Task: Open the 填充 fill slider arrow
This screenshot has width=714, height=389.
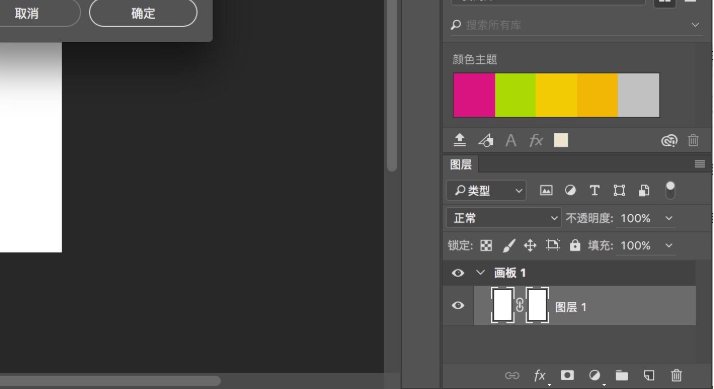Action: (668, 246)
